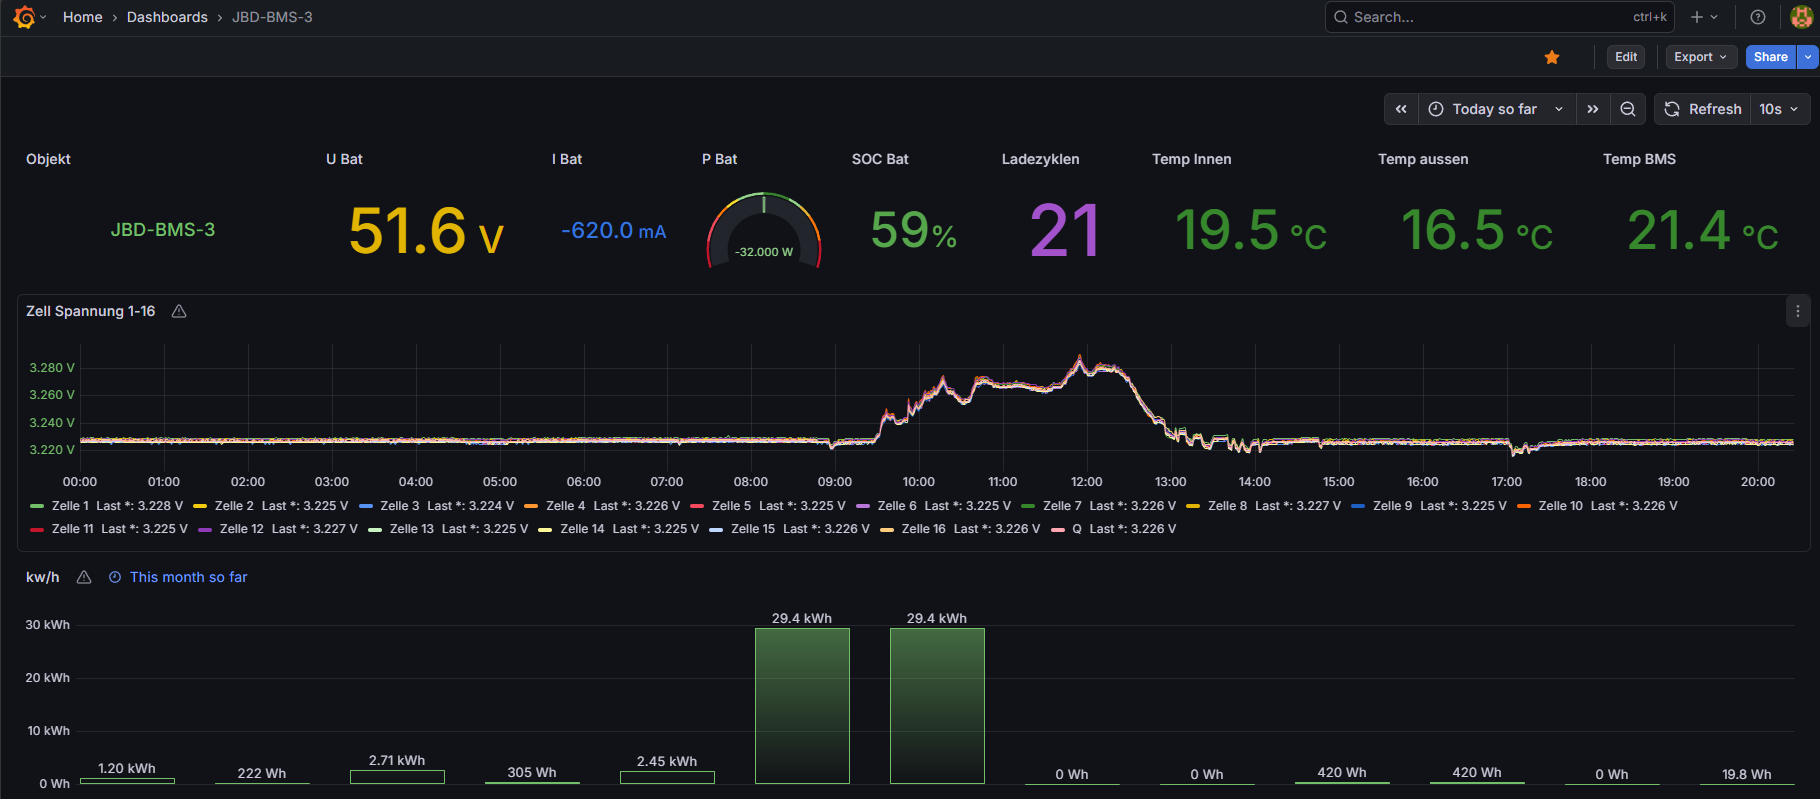Click the Edit dashboard button

1626,57
